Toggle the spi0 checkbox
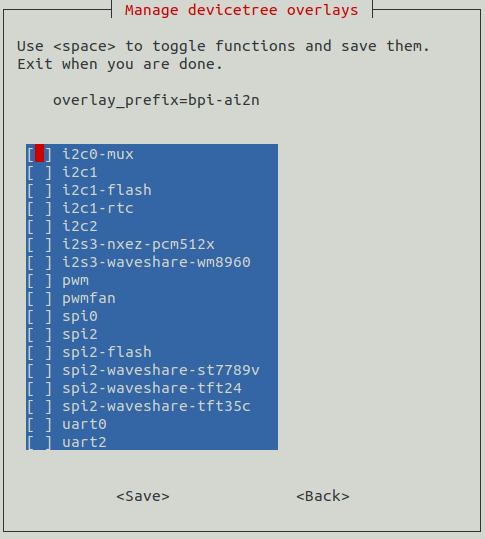 (x=40, y=316)
